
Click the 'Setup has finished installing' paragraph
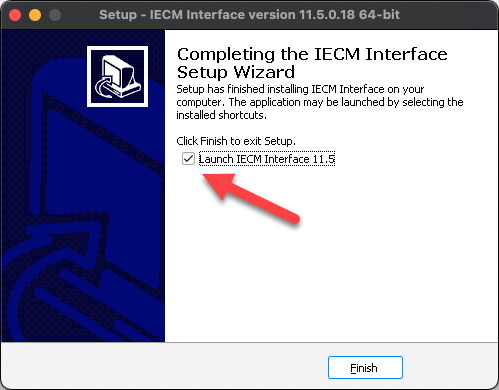click(320, 102)
